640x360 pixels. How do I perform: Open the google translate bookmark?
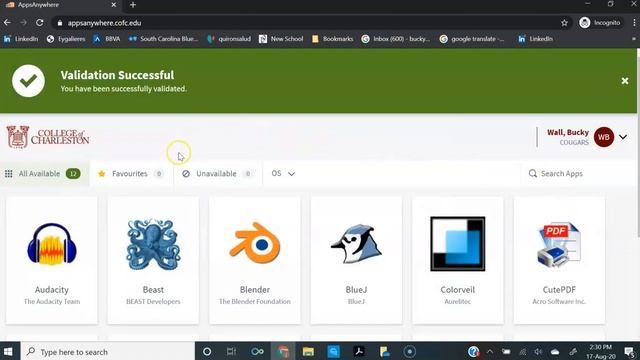coord(472,39)
